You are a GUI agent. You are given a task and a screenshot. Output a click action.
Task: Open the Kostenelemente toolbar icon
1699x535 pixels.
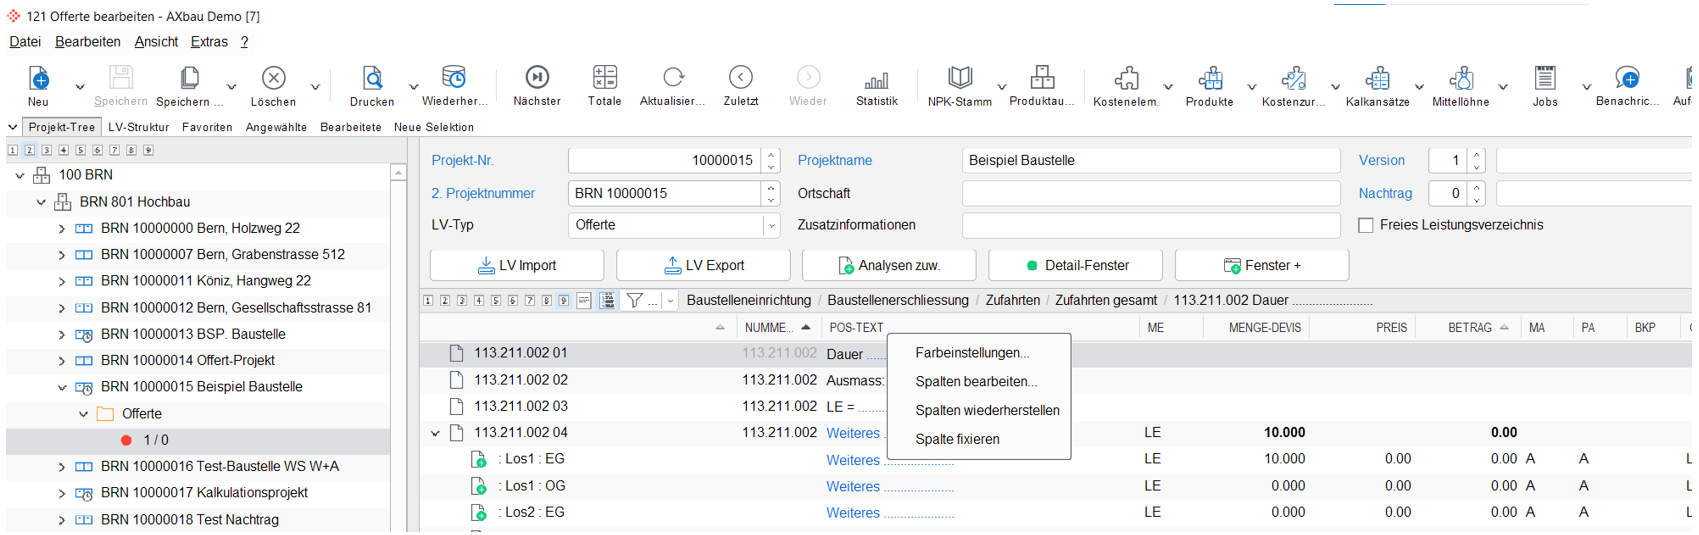1127,78
